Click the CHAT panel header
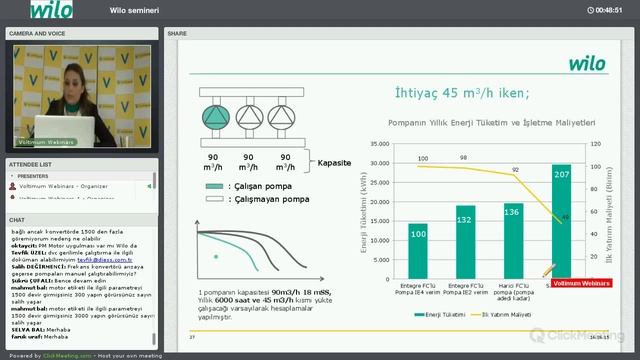 pyautogui.click(x=82, y=220)
